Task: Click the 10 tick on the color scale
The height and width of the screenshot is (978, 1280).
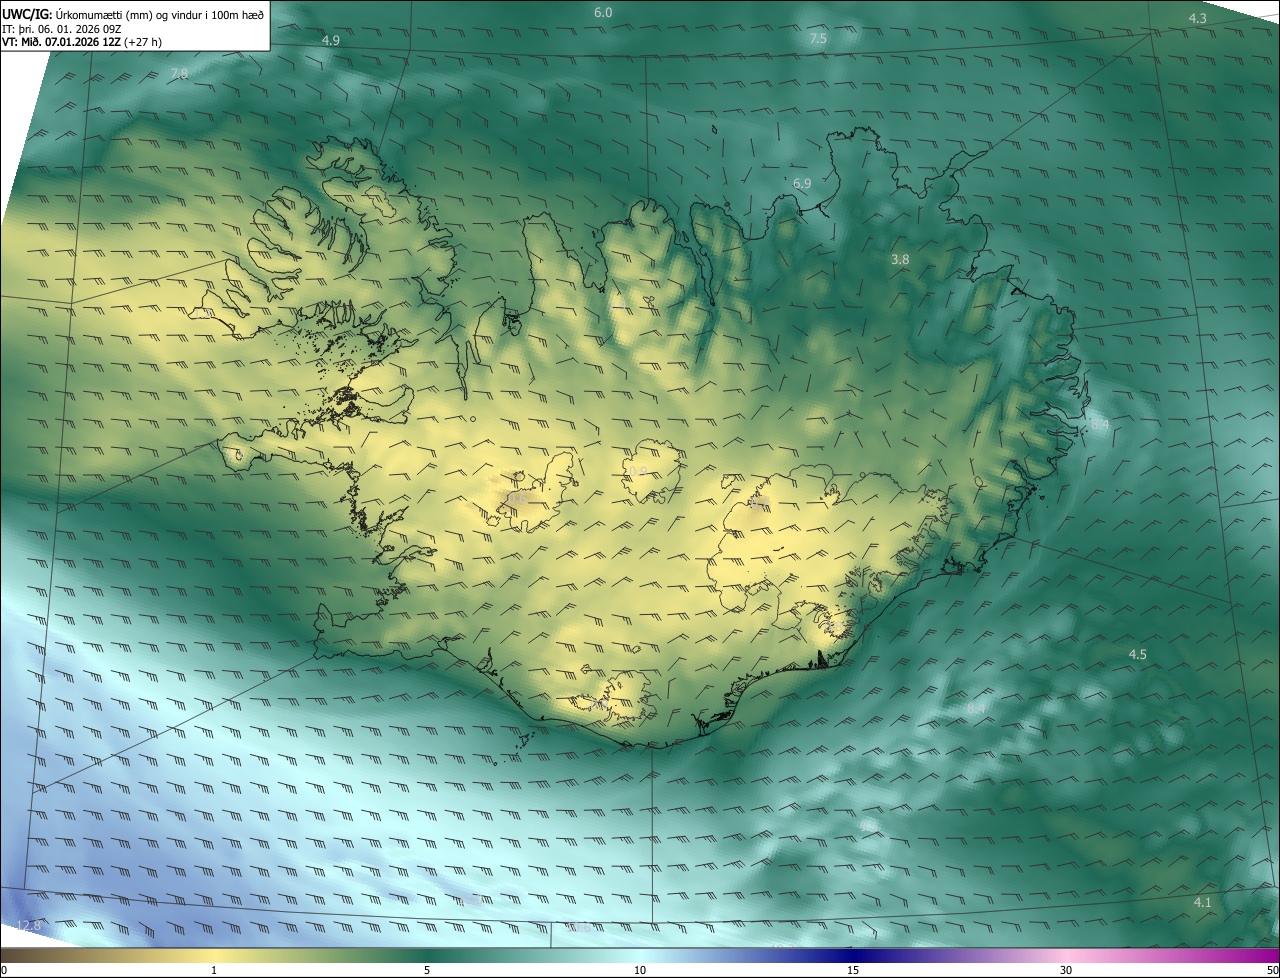Action: [x=640, y=970]
